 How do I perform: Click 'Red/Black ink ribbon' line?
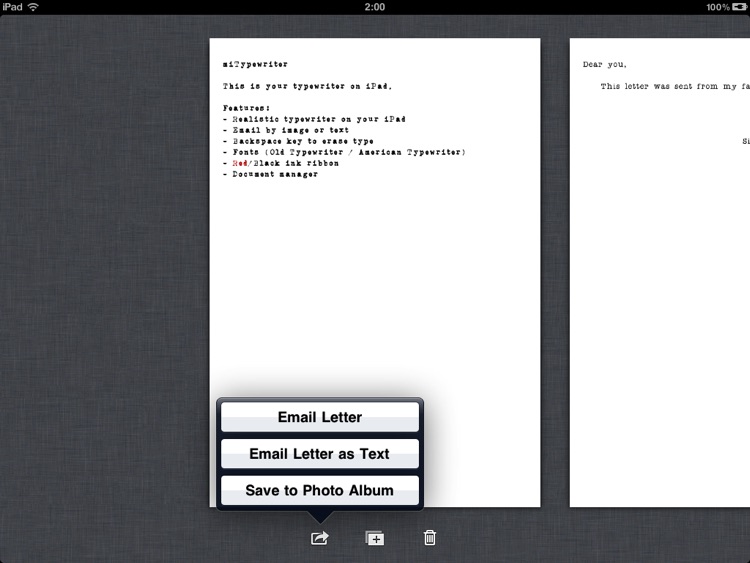281,163
